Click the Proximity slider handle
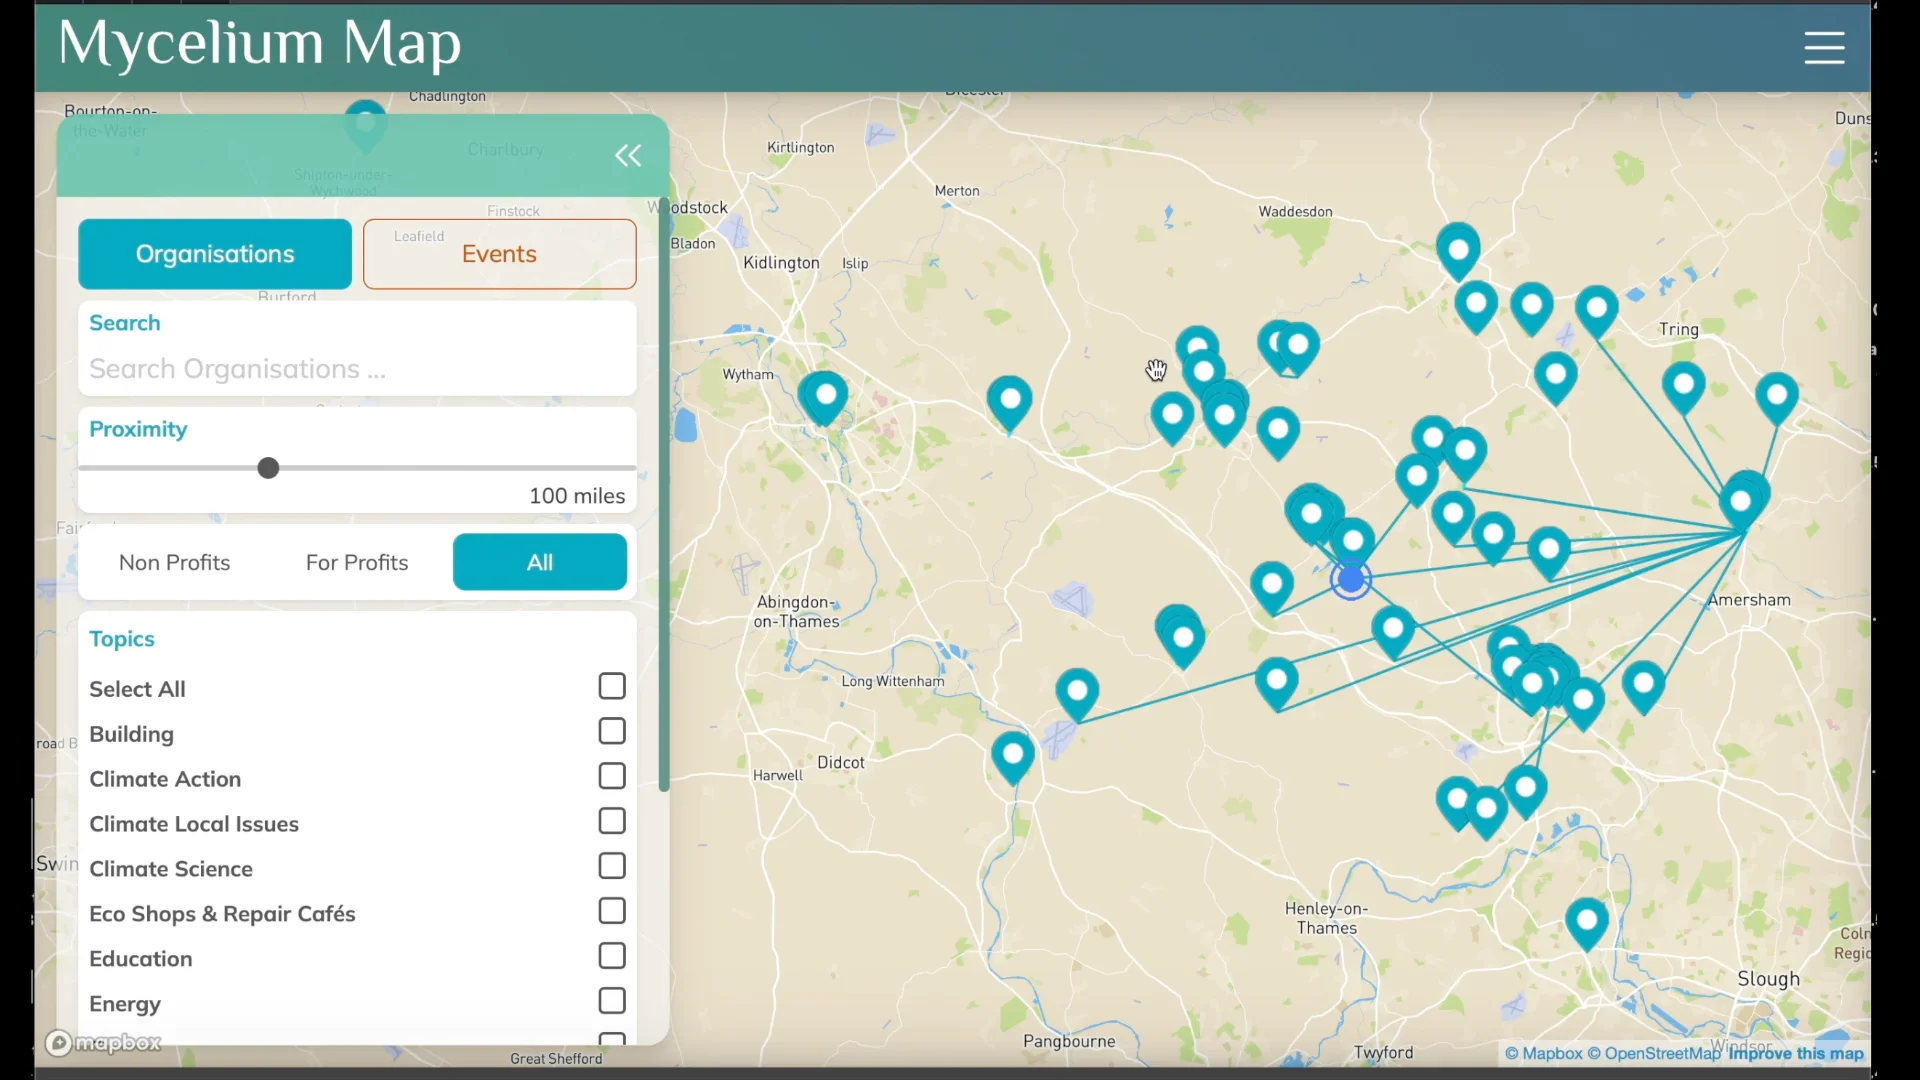Image resolution: width=1920 pixels, height=1080 pixels. pyautogui.click(x=268, y=468)
